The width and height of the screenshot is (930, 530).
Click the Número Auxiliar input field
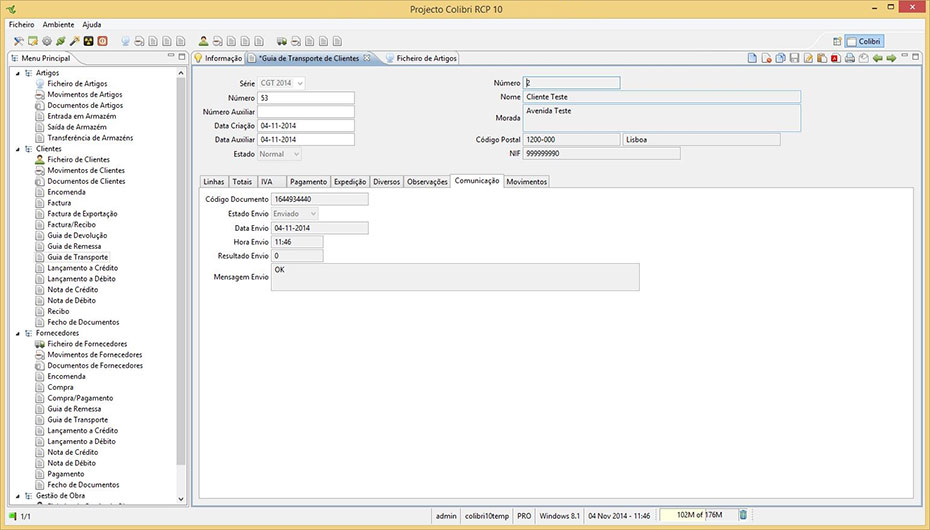click(306, 112)
